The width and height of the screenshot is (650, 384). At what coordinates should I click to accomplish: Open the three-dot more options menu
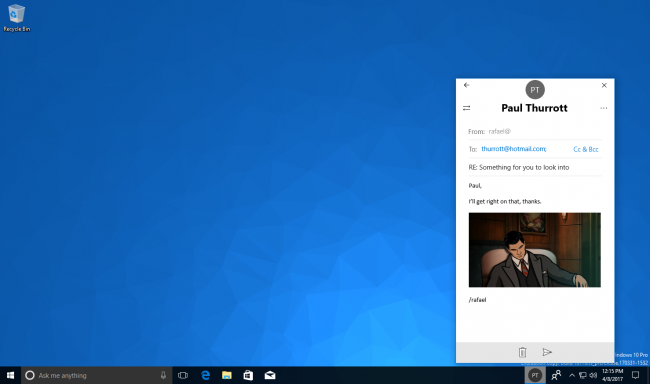pos(604,108)
